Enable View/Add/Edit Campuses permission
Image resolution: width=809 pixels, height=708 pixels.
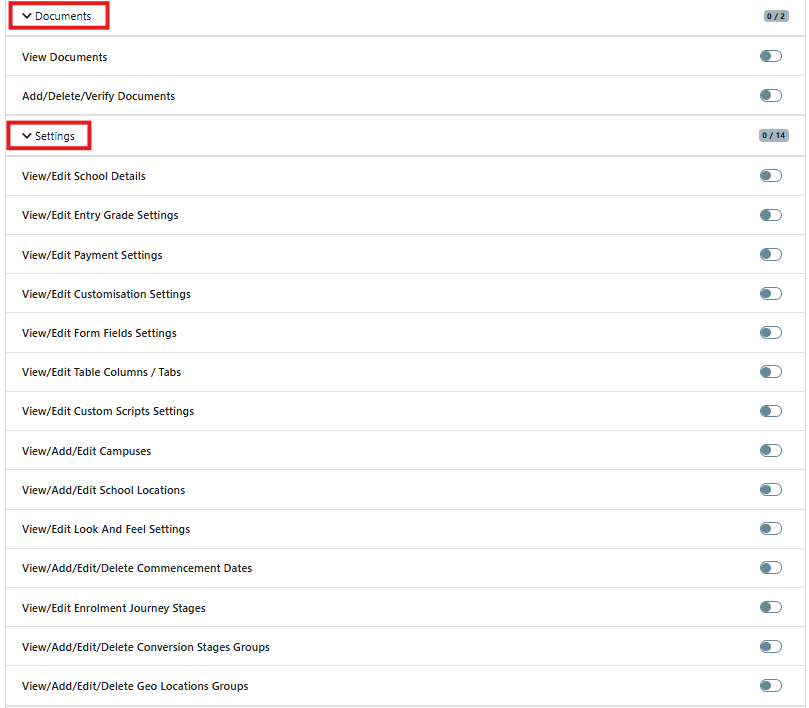click(770, 451)
